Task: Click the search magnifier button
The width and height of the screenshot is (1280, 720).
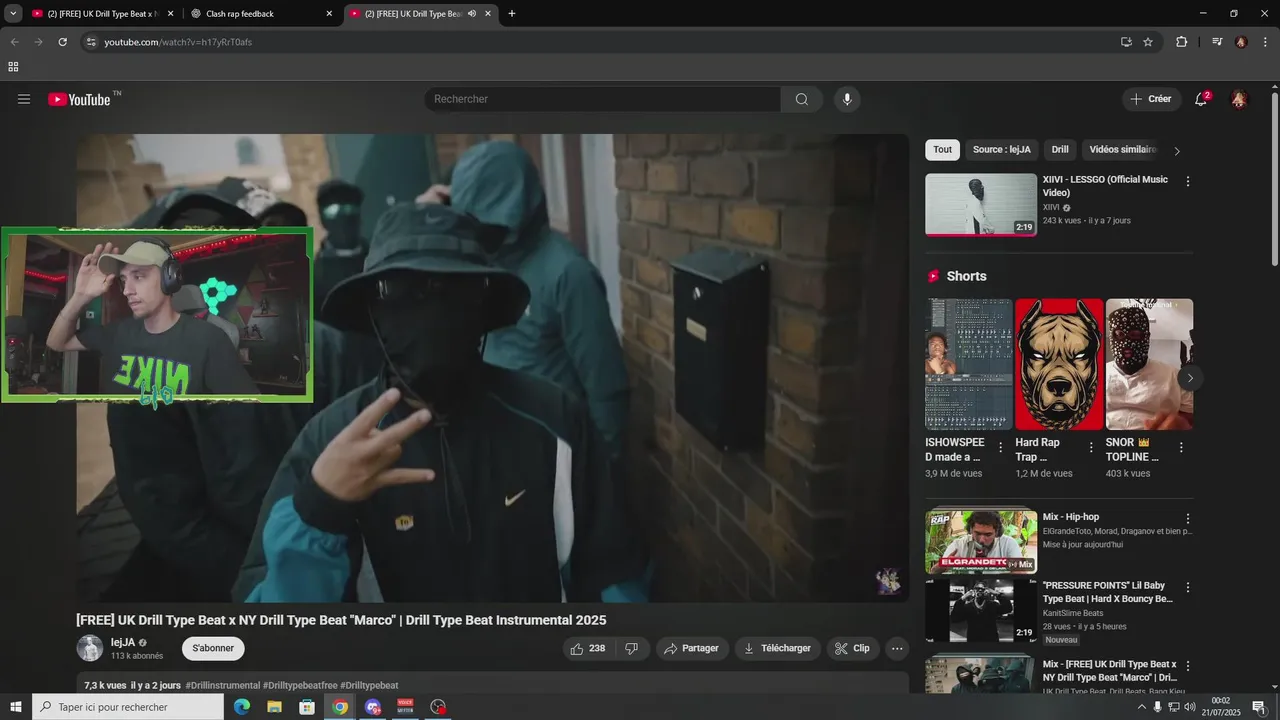Action: [x=802, y=99]
